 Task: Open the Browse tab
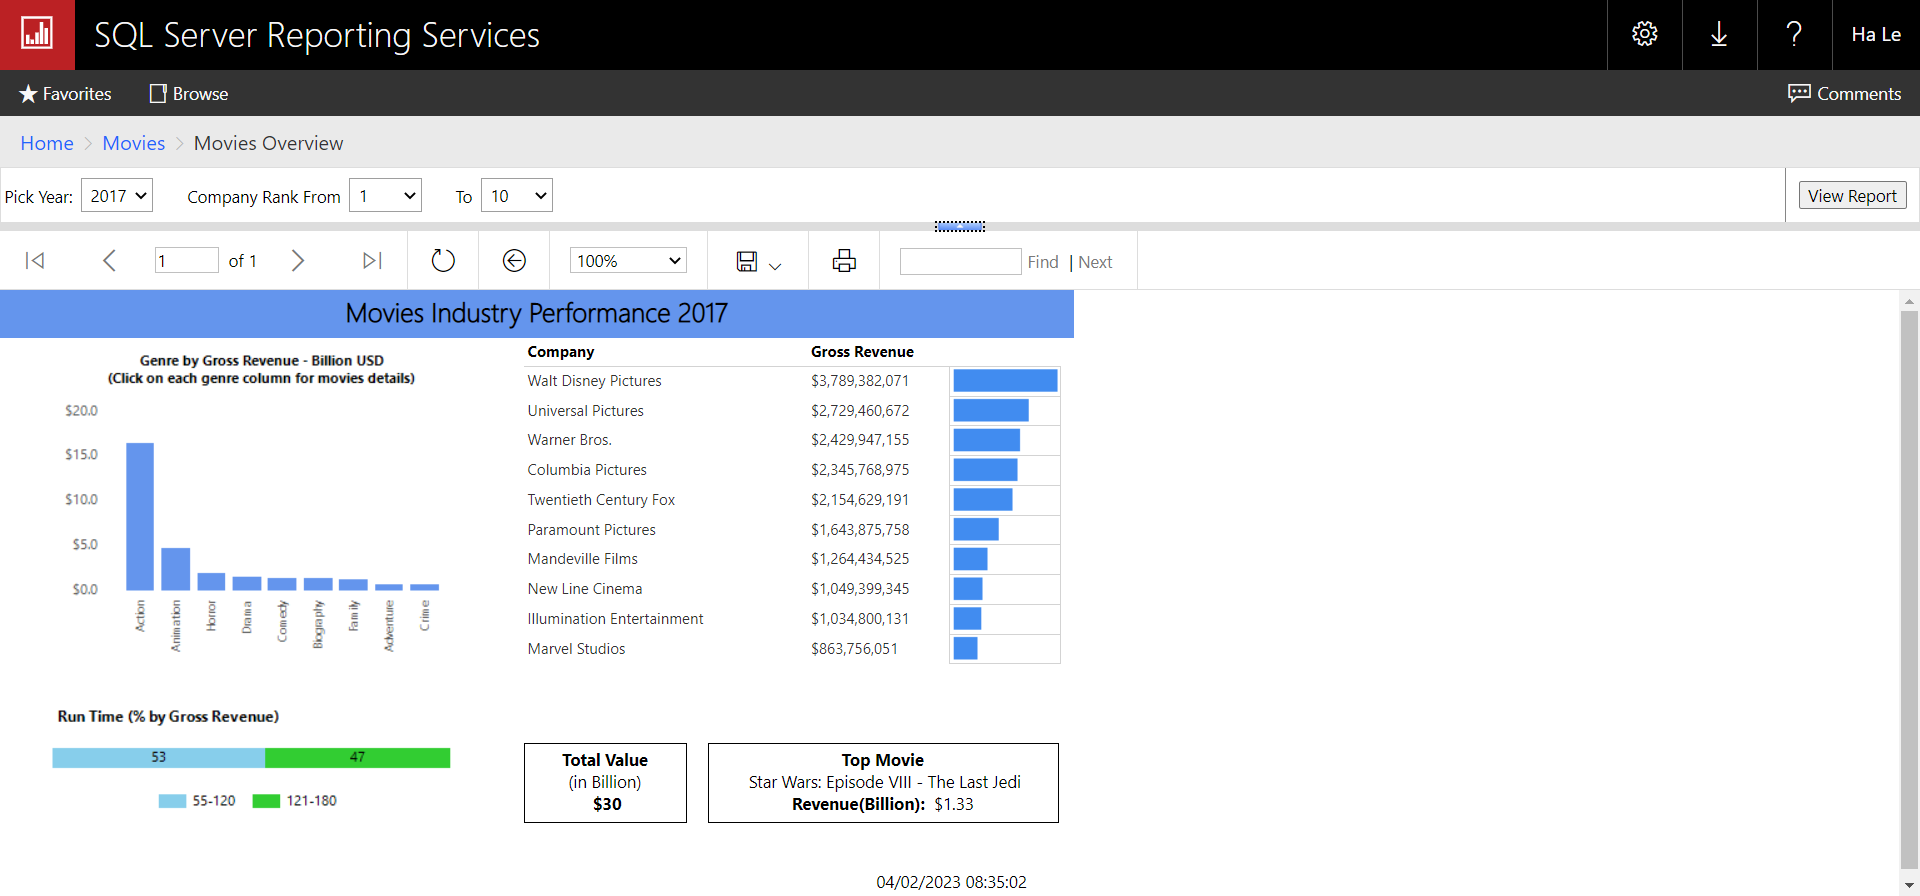(189, 94)
